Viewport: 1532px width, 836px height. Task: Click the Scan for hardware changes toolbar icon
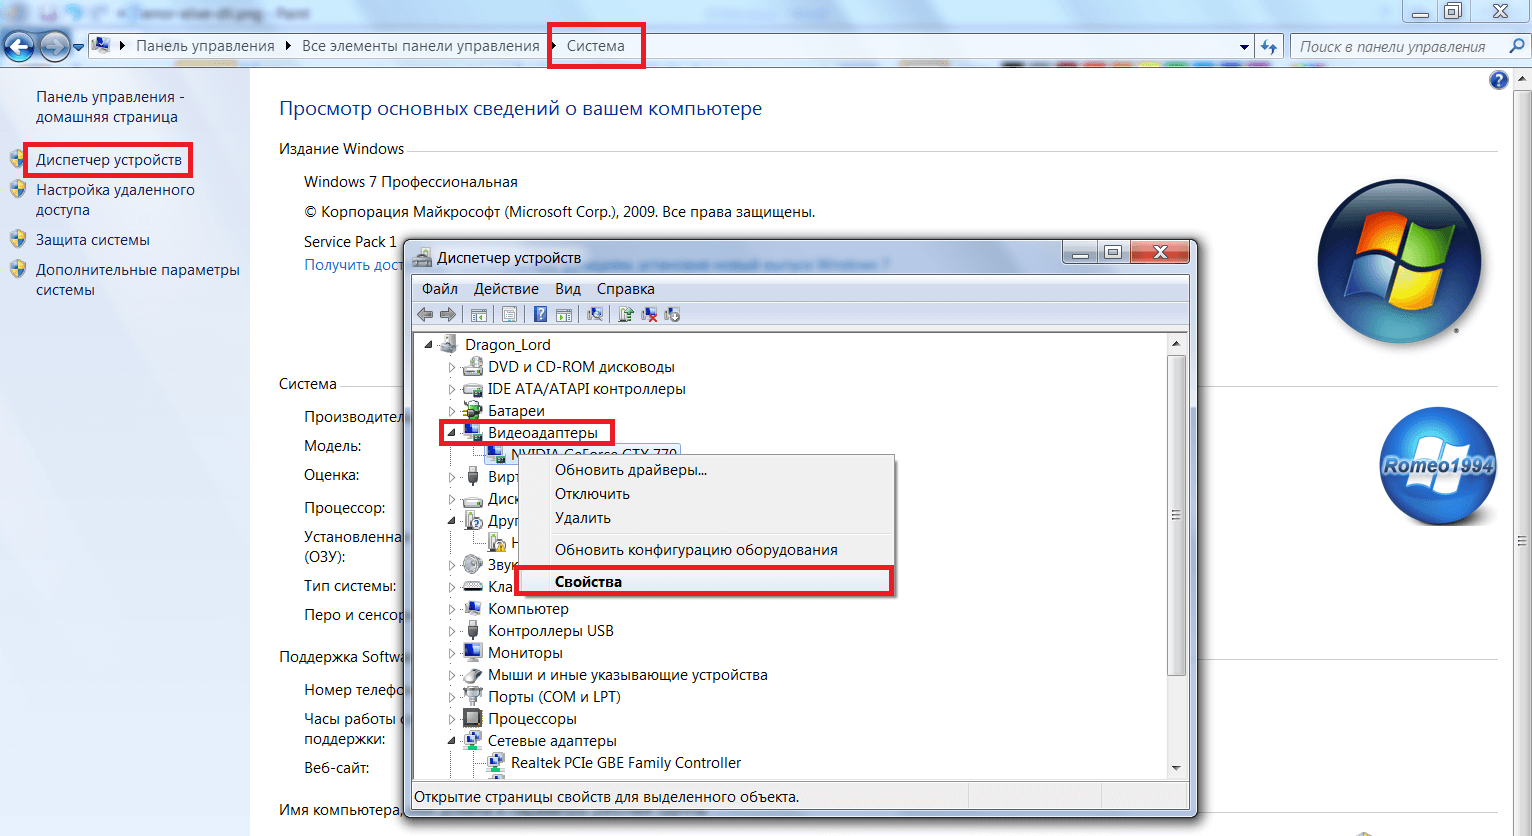tap(595, 314)
